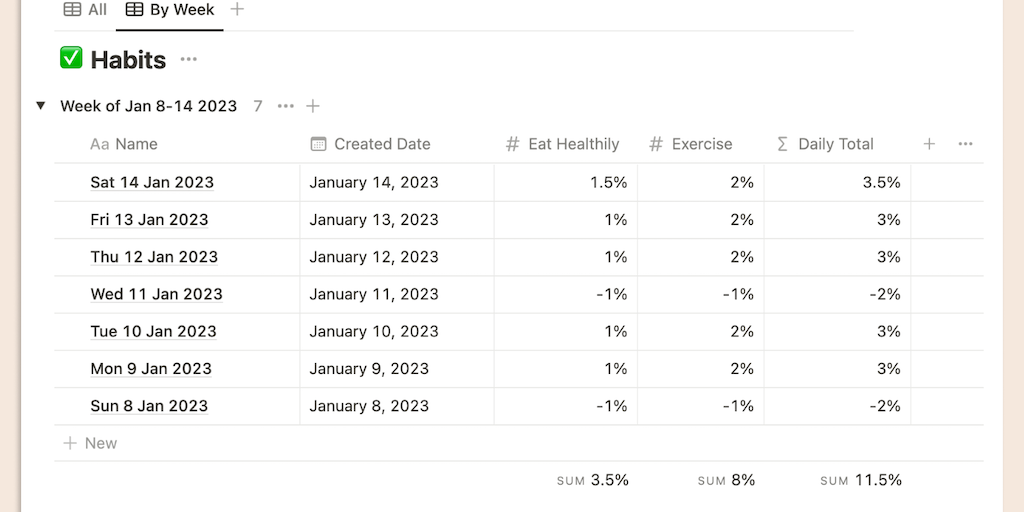Click the Eat Healthily SUM 3.5% calculation
This screenshot has width=1024, height=512.
(593, 480)
